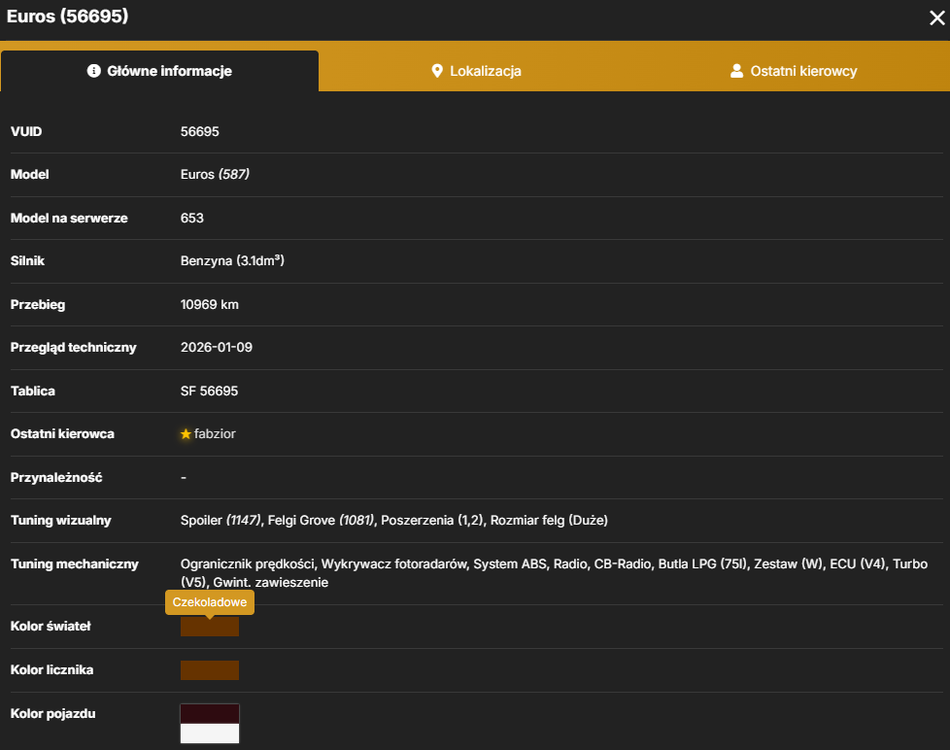Viewport: 950px width, 750px height.
Task: Click the Przynależność row label
Action: pos(56,477)
